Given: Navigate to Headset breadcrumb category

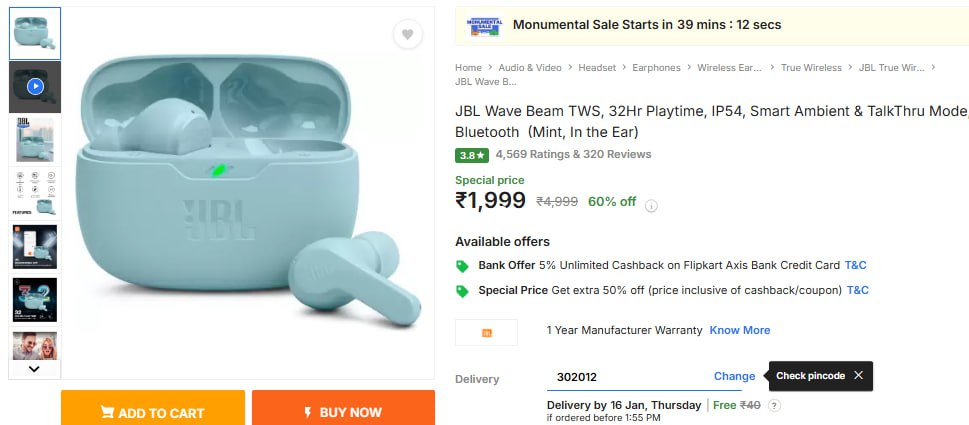Looking at the screenshot, I should [x=597, y=68].
